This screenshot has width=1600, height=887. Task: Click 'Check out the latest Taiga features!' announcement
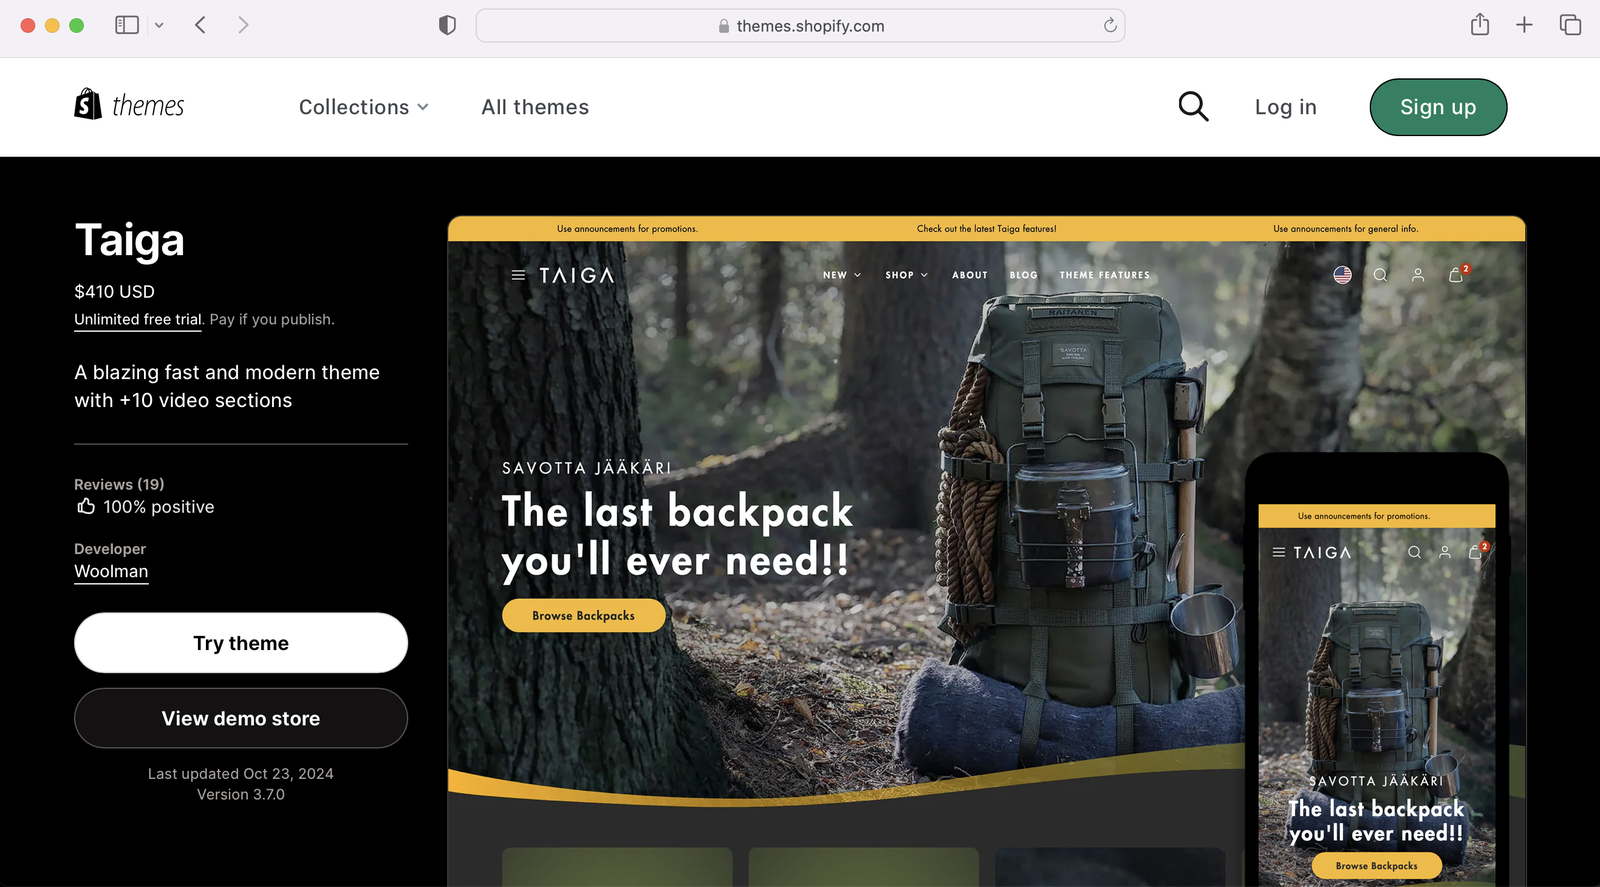coord(986,229)
